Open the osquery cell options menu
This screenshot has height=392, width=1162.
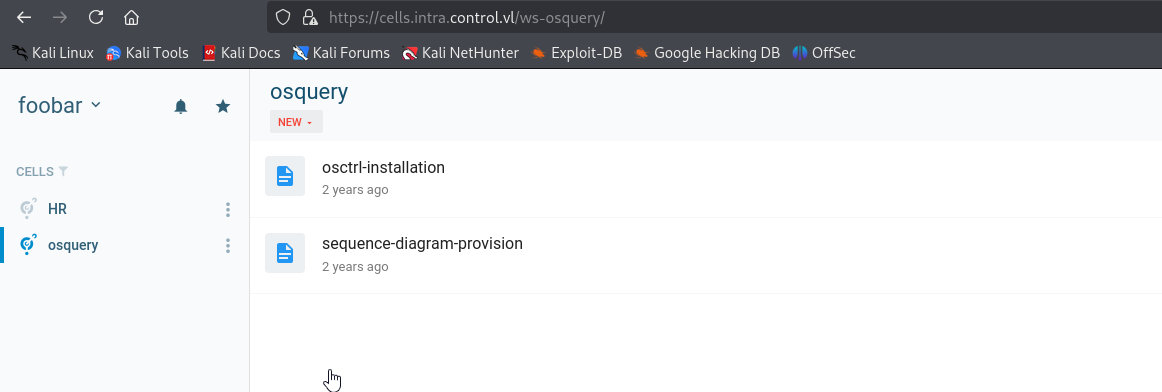click(x=228, y=245)
